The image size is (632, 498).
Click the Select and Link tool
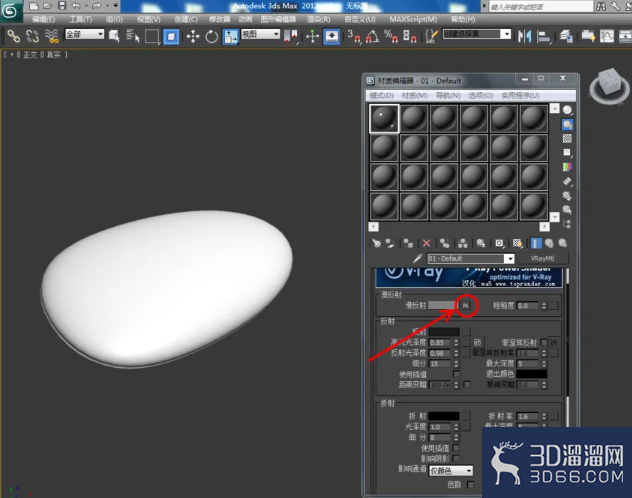click(x=13, y=36)
